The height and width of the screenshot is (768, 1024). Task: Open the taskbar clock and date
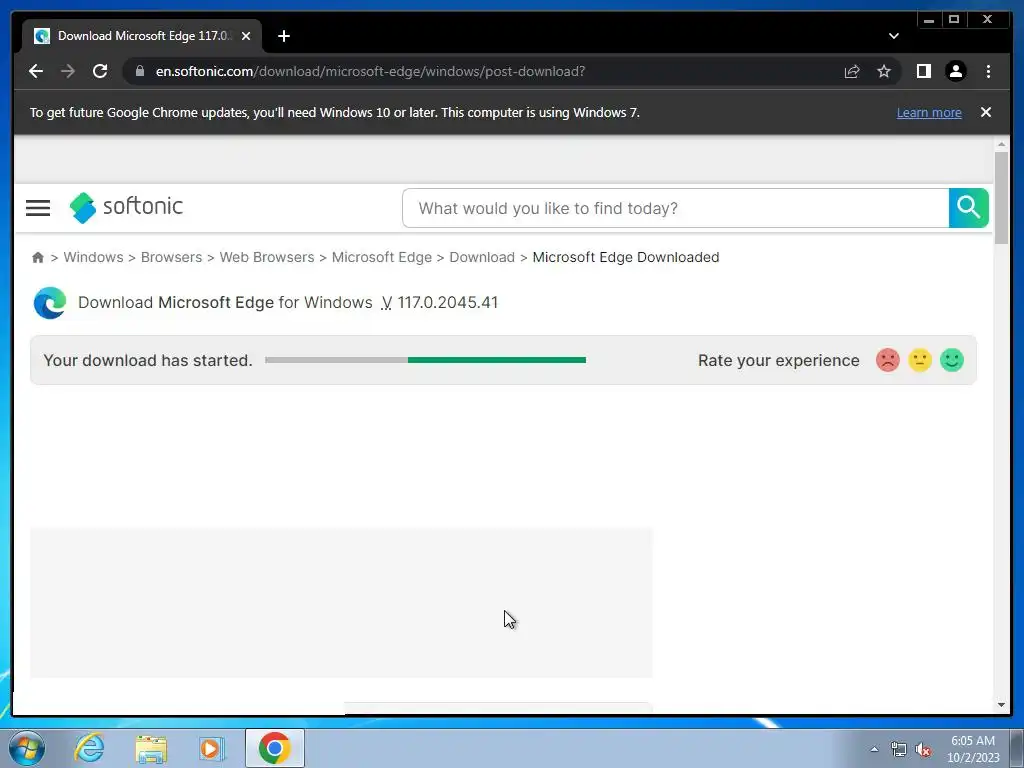tap(973, 749)
